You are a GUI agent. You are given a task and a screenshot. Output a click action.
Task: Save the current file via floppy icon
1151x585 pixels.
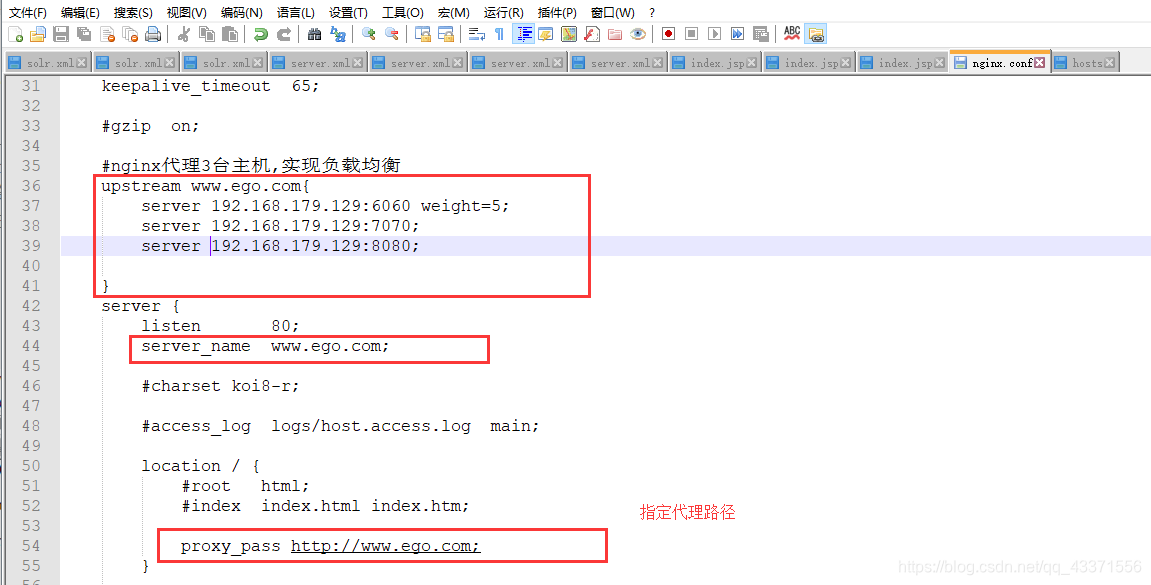point(61,34)
